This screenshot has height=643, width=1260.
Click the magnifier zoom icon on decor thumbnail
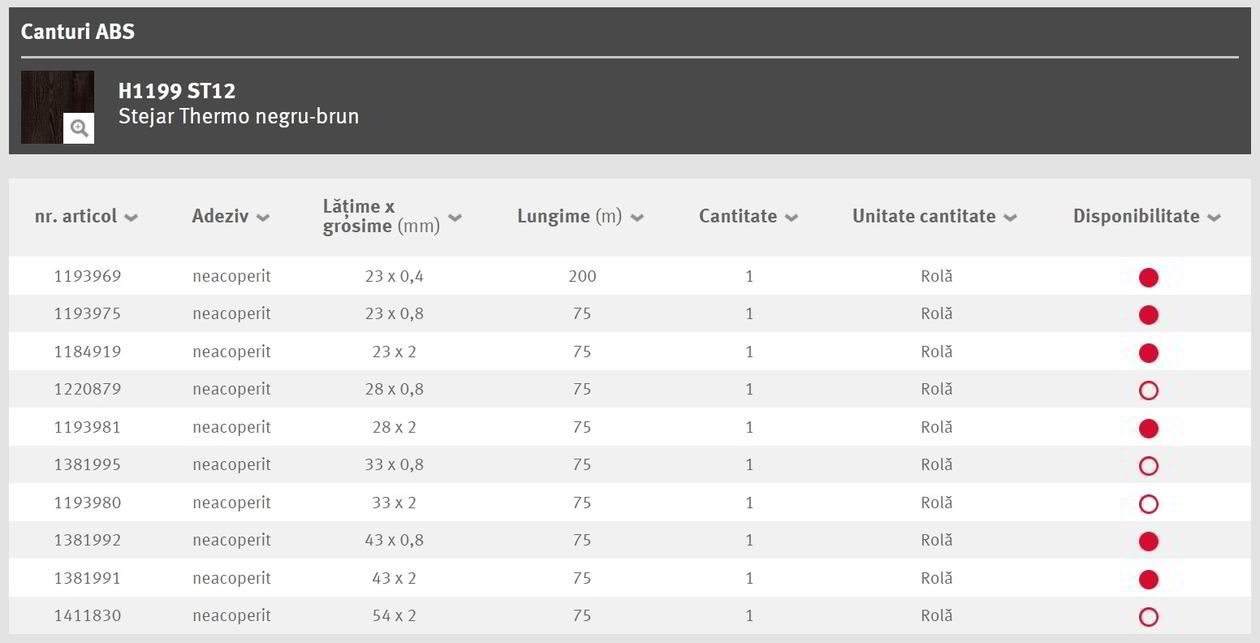pyautogui.click(x=79, y=128)
